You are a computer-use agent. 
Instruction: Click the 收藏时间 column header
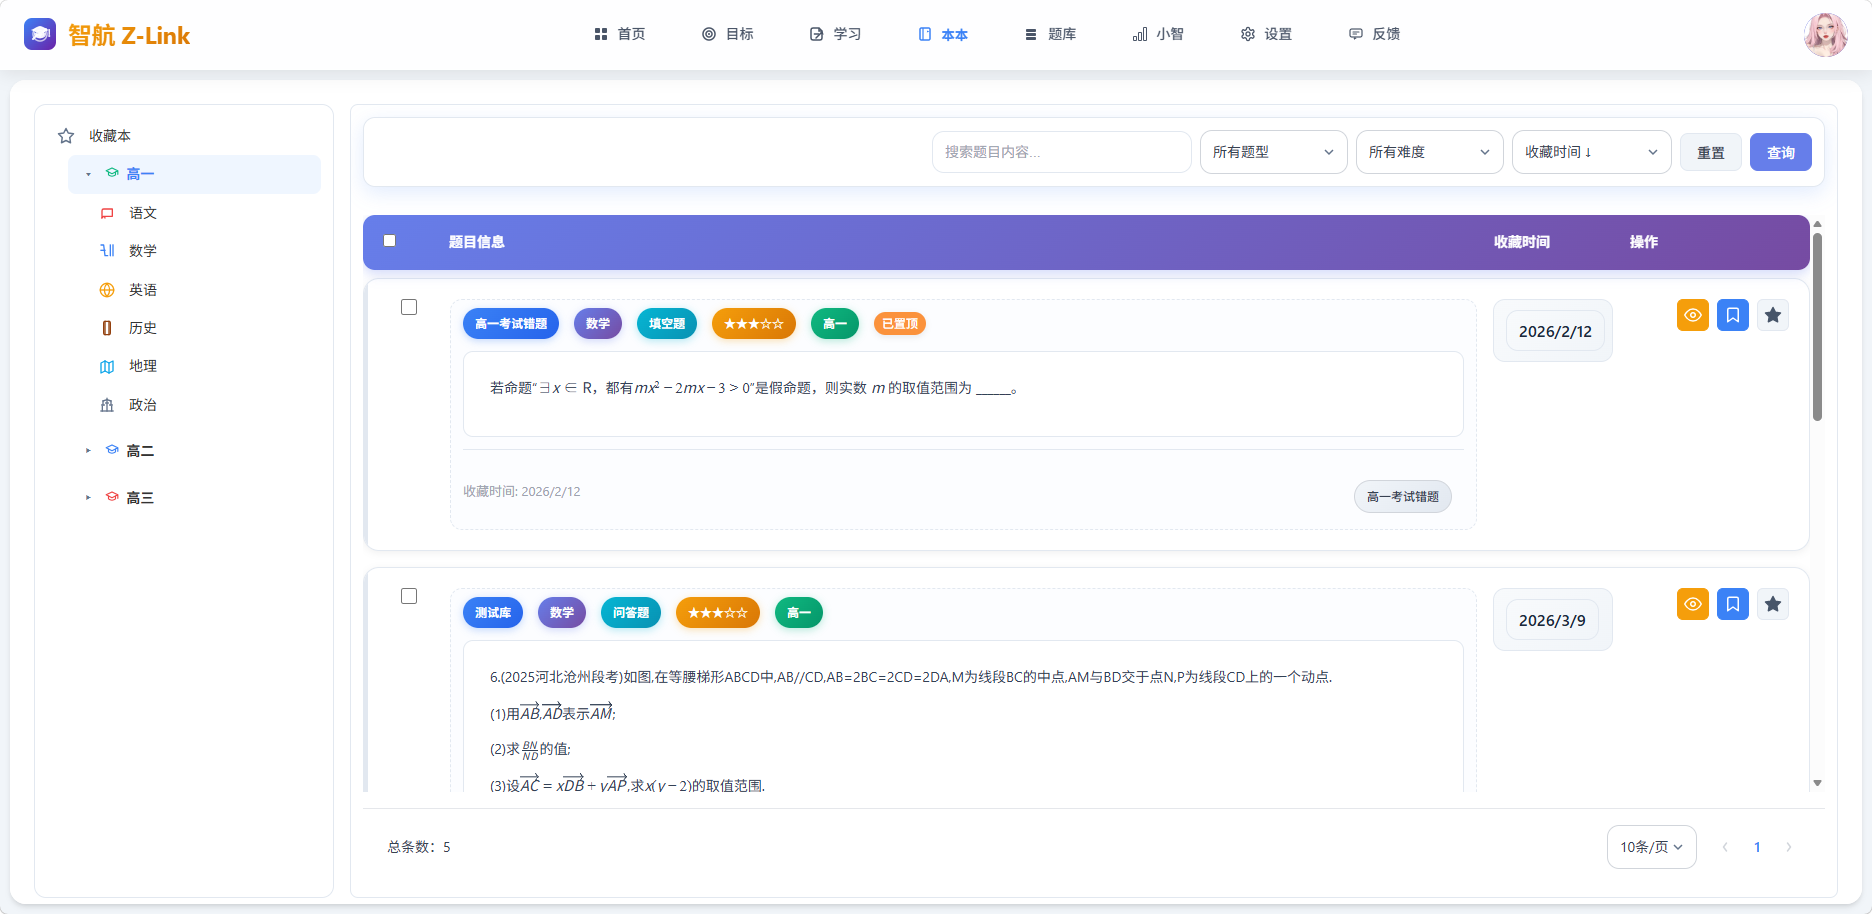coord(1521,242)
